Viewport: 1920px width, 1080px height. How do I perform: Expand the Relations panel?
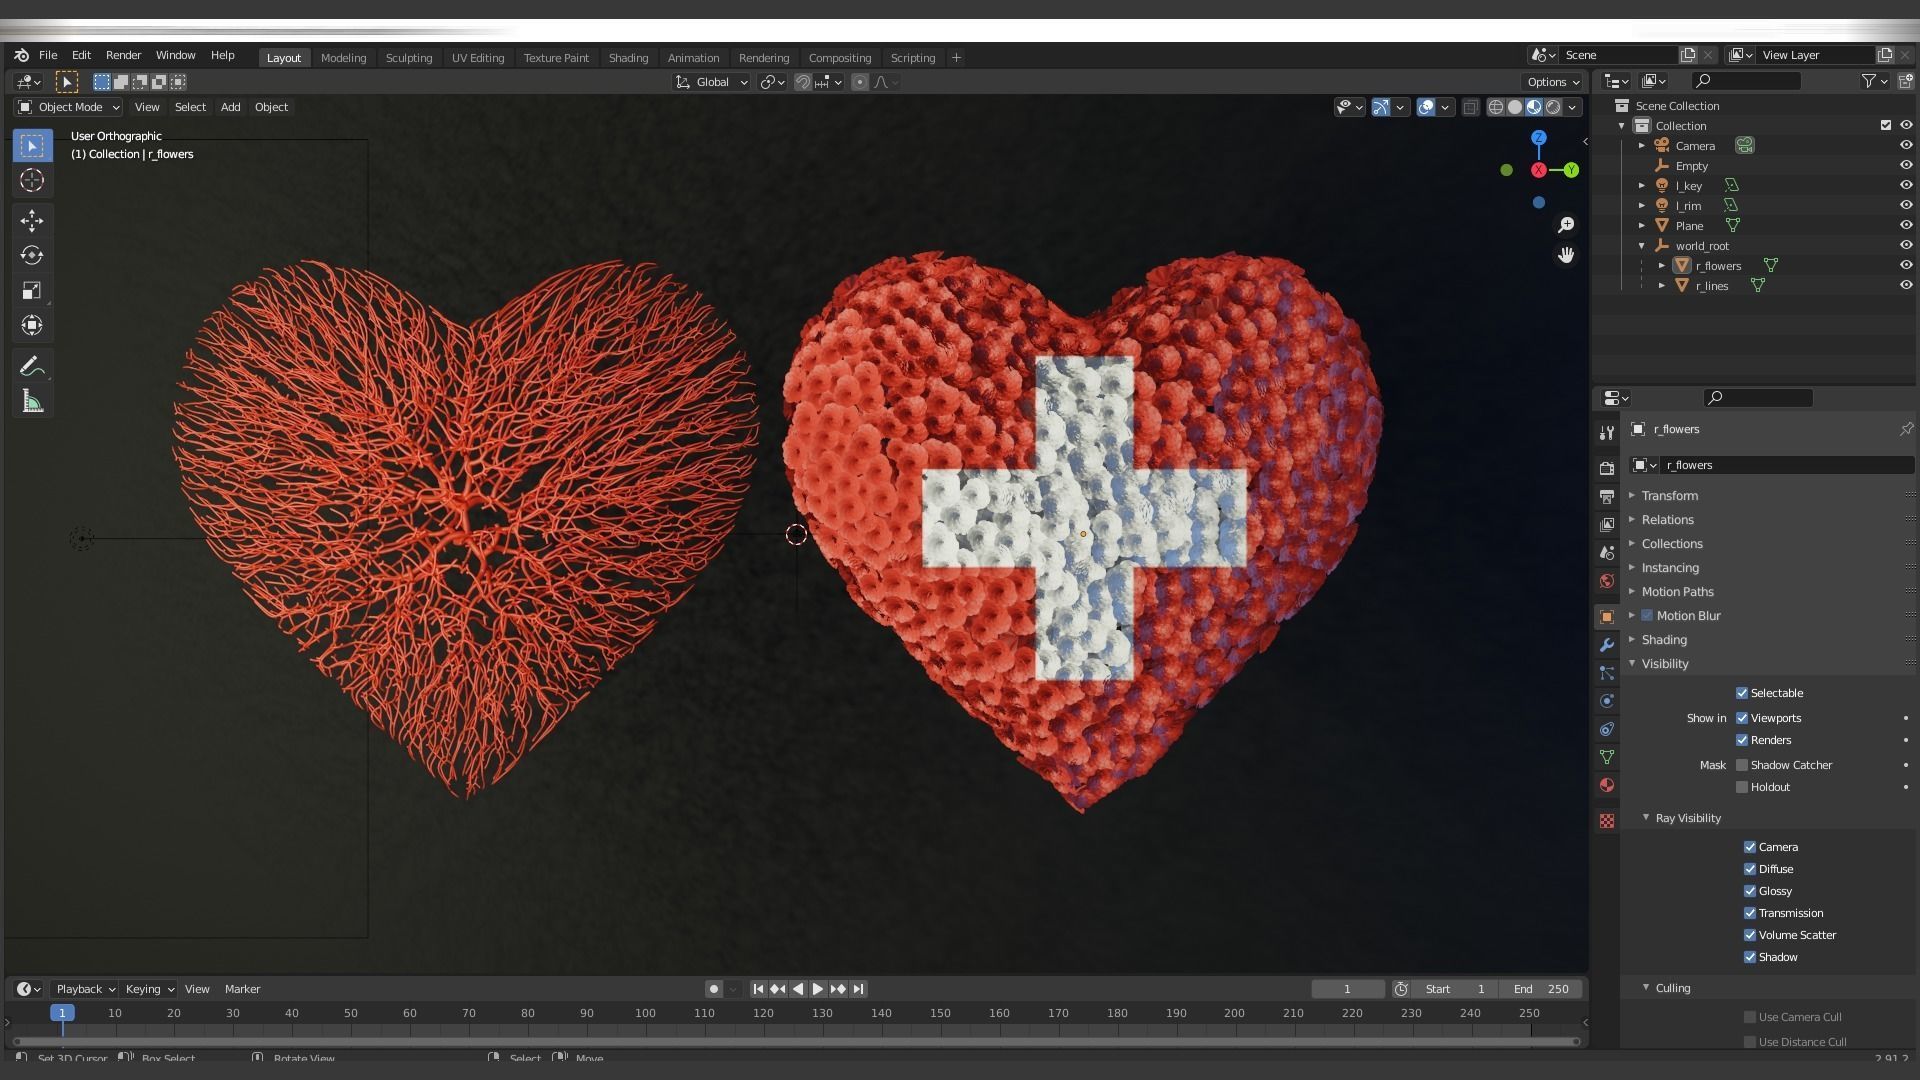(x=1666, y=520)
